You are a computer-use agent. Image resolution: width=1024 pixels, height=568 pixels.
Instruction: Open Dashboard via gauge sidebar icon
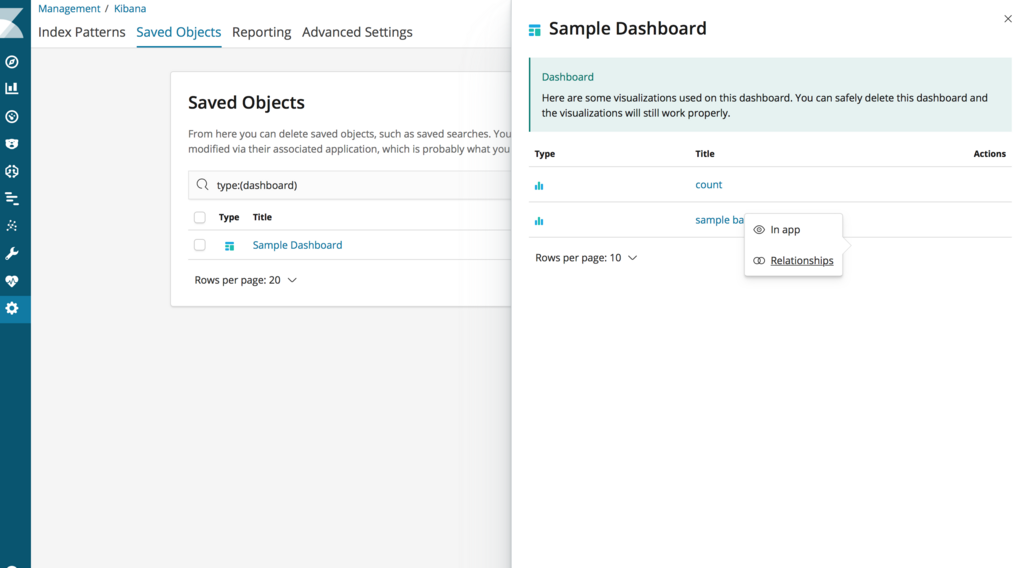pos(12,117)
